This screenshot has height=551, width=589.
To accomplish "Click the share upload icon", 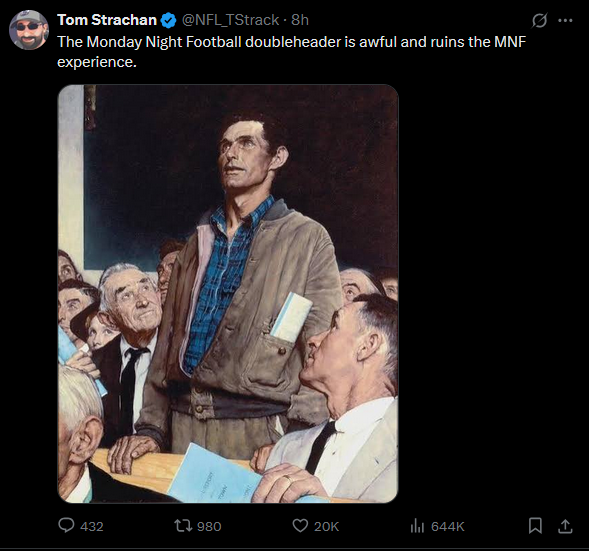I will click(565, 525).
